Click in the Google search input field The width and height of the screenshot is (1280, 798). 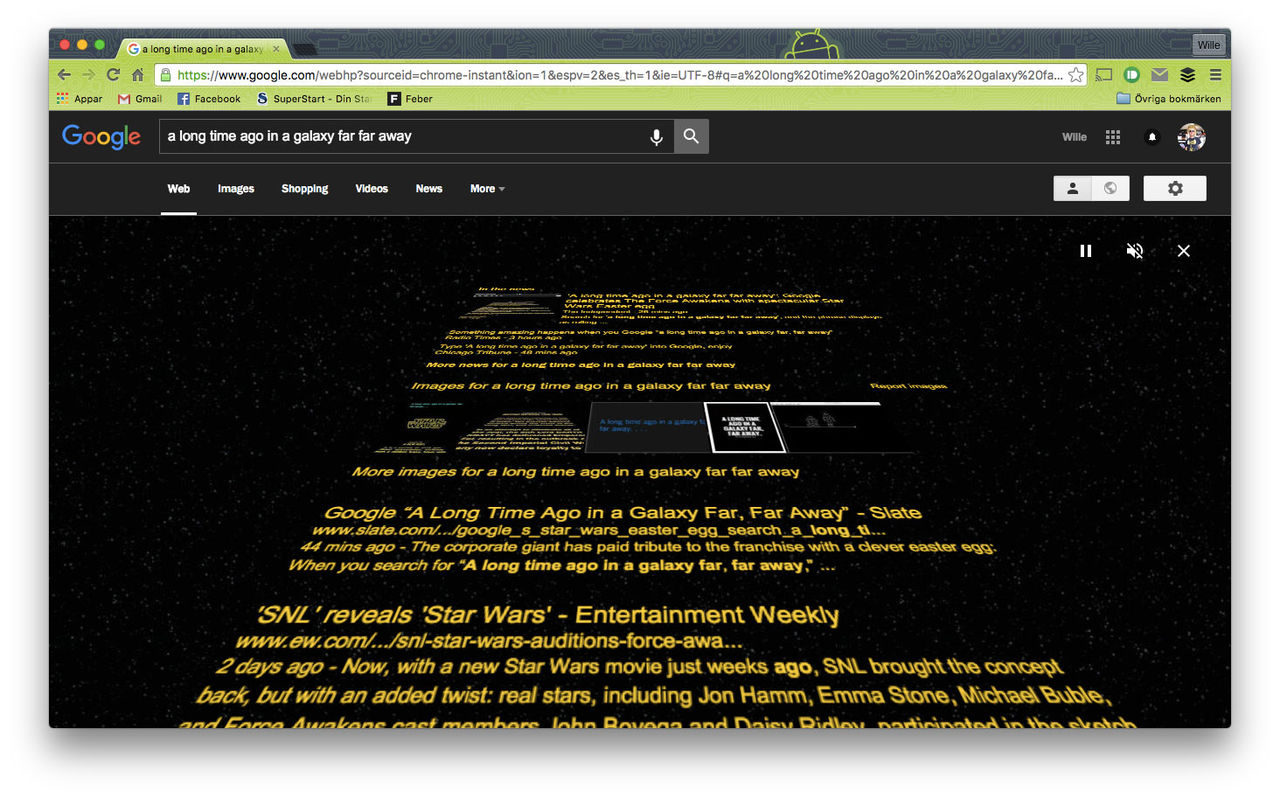click(400, 136)
